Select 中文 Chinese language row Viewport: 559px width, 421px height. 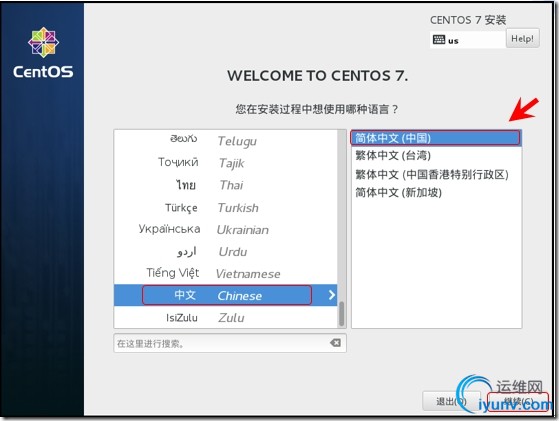225,295
